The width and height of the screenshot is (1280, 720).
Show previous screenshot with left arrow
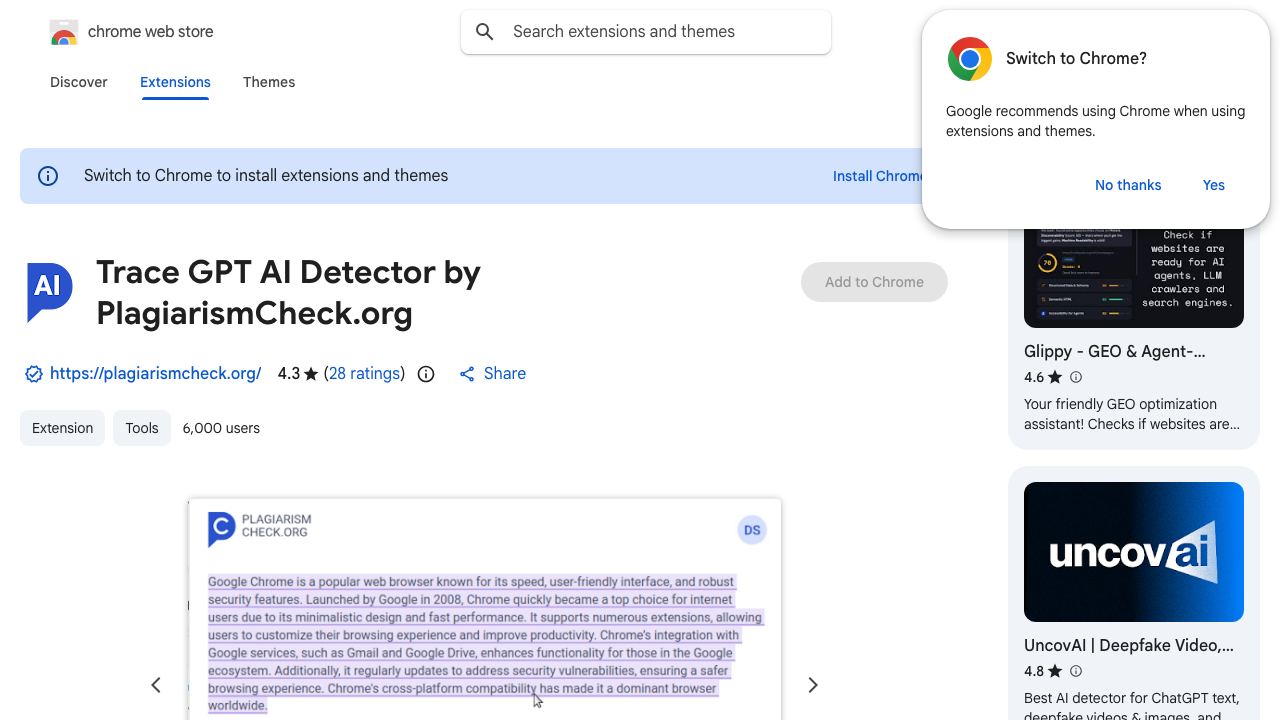point(156,685)
